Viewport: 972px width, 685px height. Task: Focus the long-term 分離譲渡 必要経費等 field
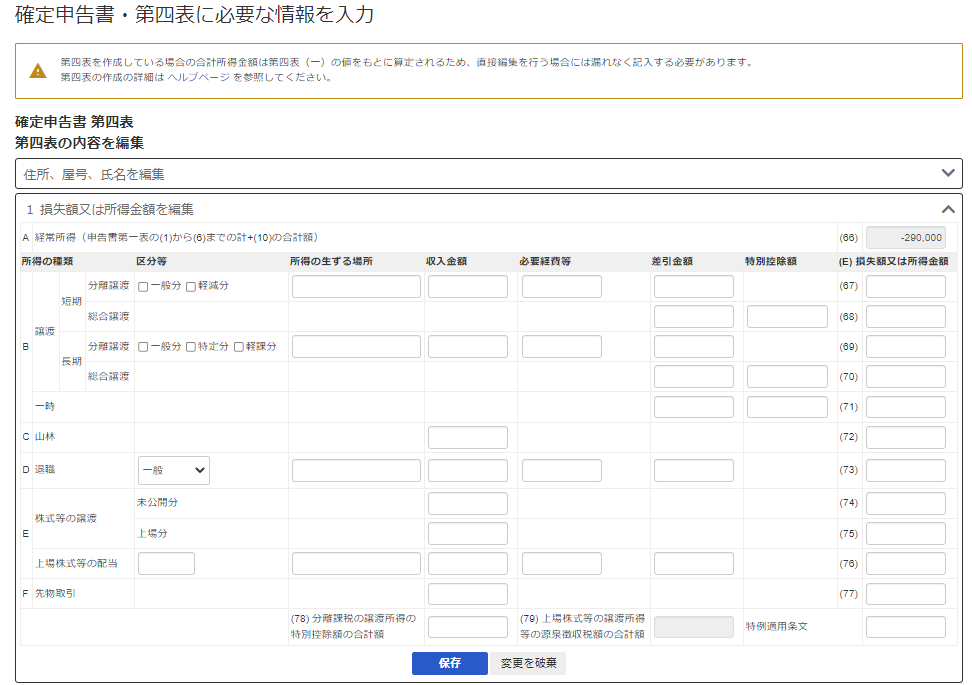(x=562, y=347)
